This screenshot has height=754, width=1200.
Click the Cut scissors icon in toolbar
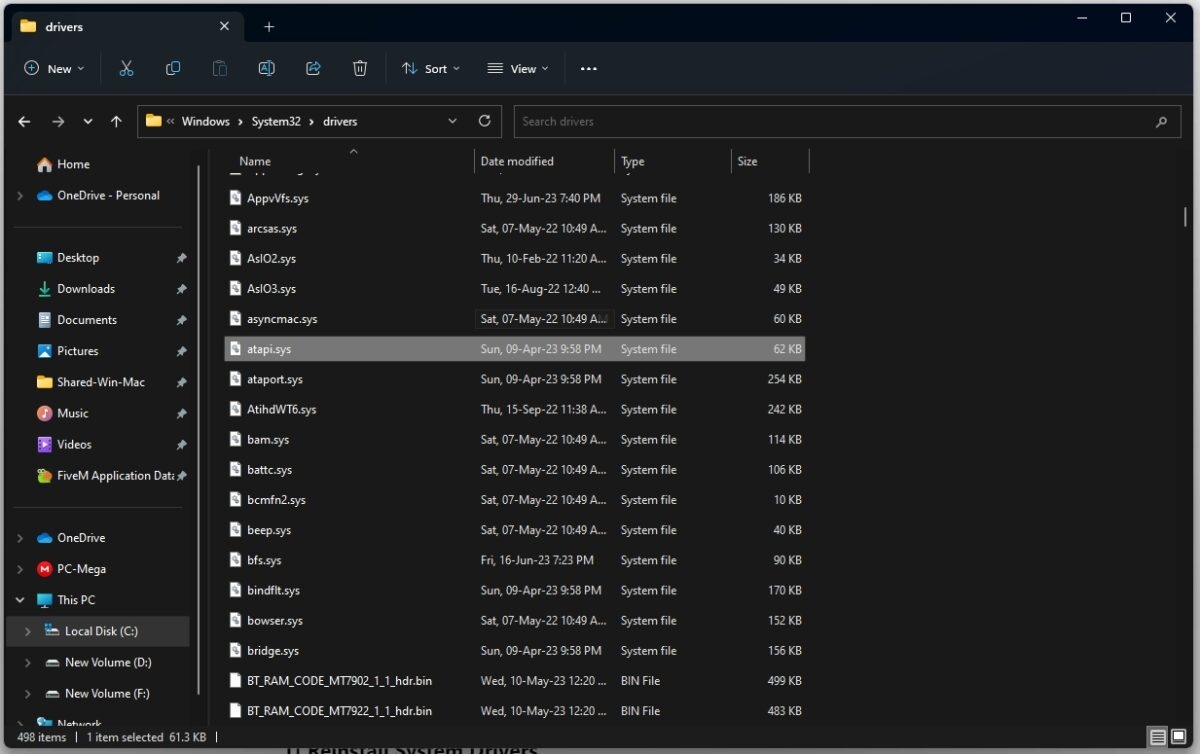[x=126, y=68]
